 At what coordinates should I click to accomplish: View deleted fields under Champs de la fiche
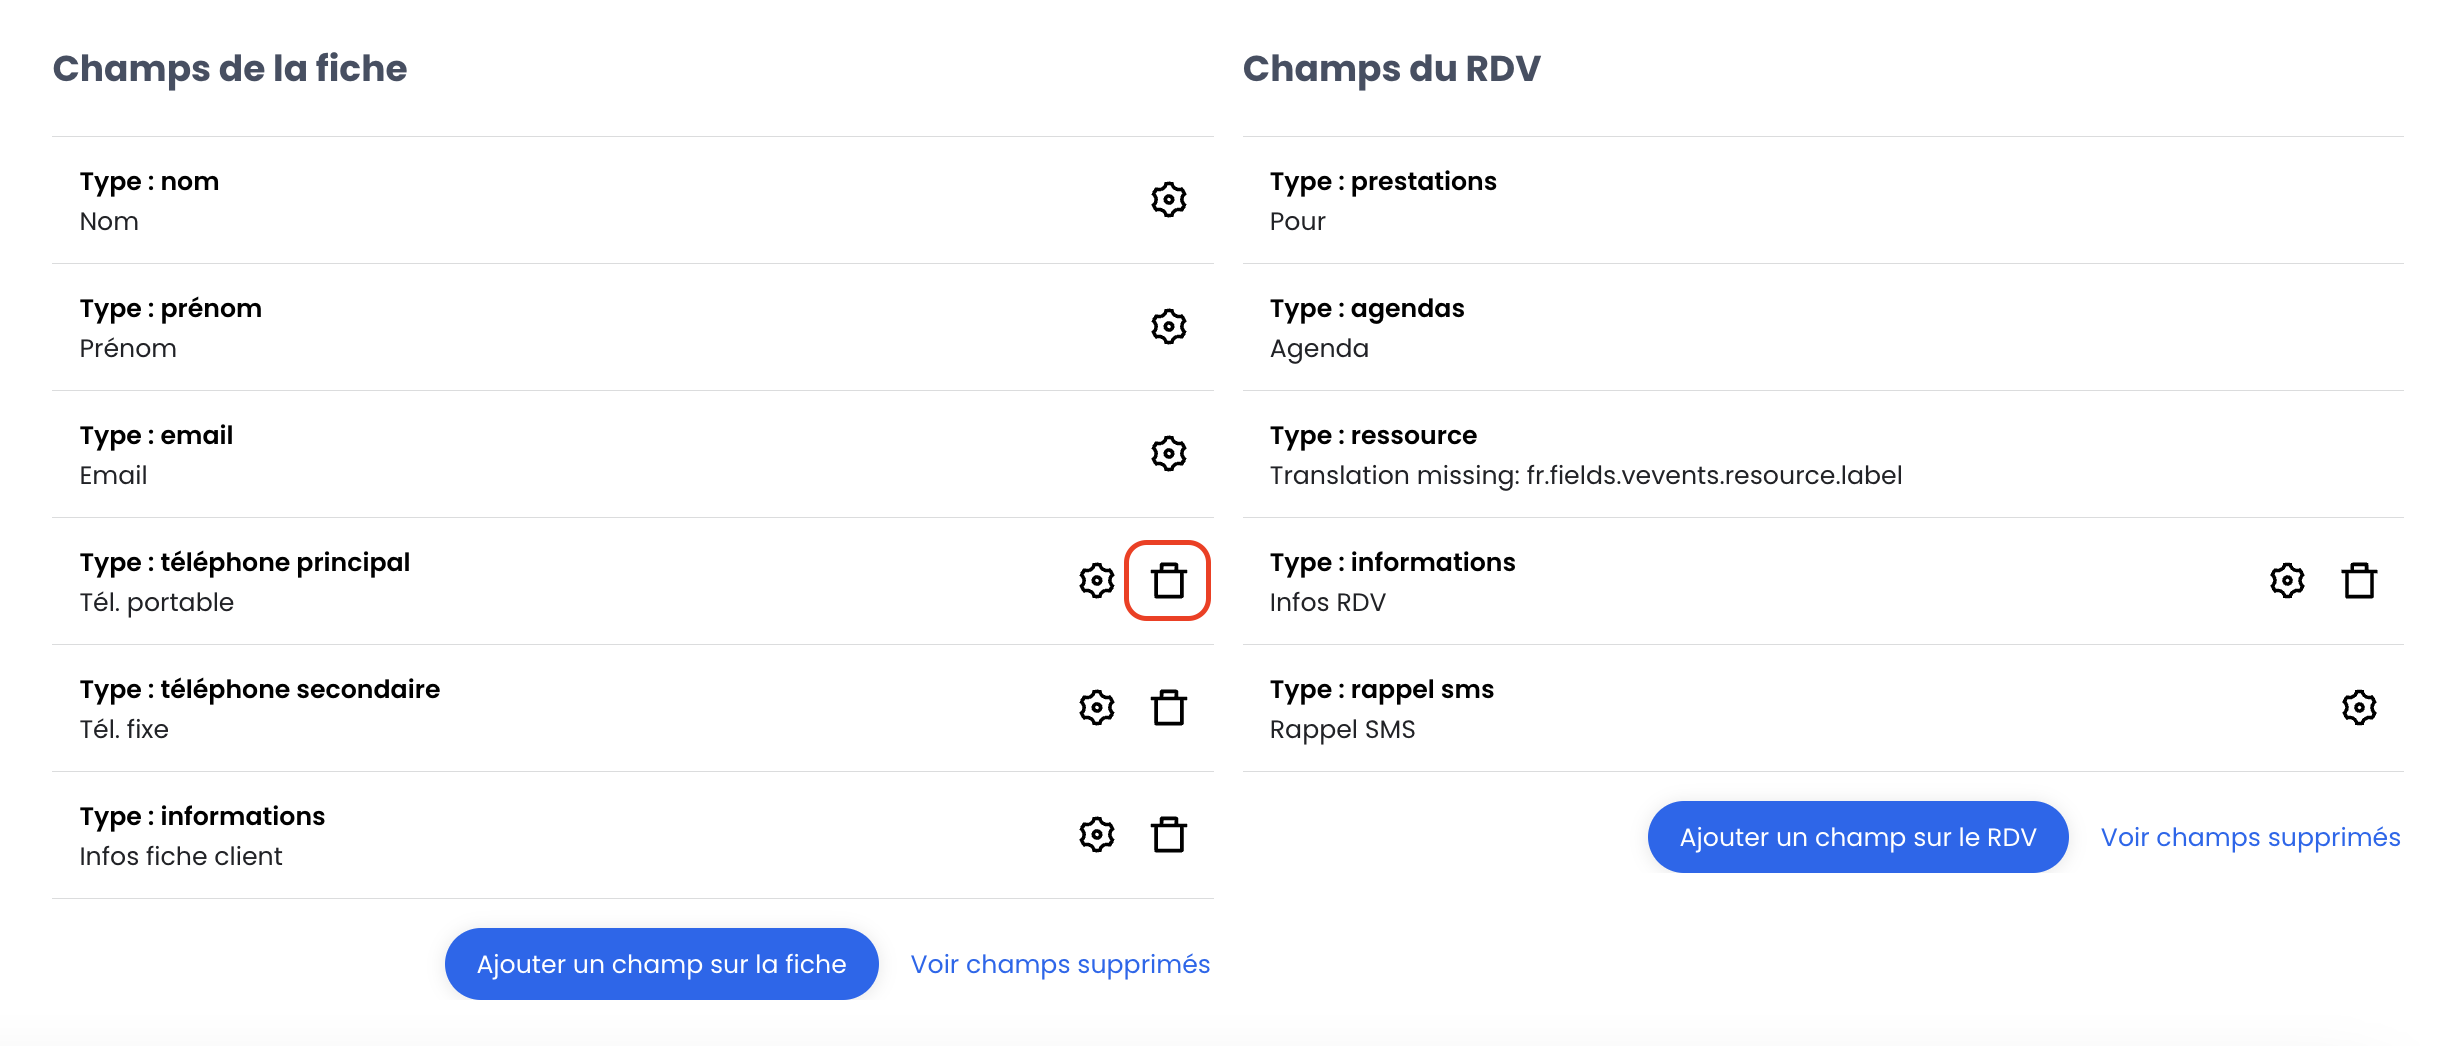click(x=1060, y=964)
